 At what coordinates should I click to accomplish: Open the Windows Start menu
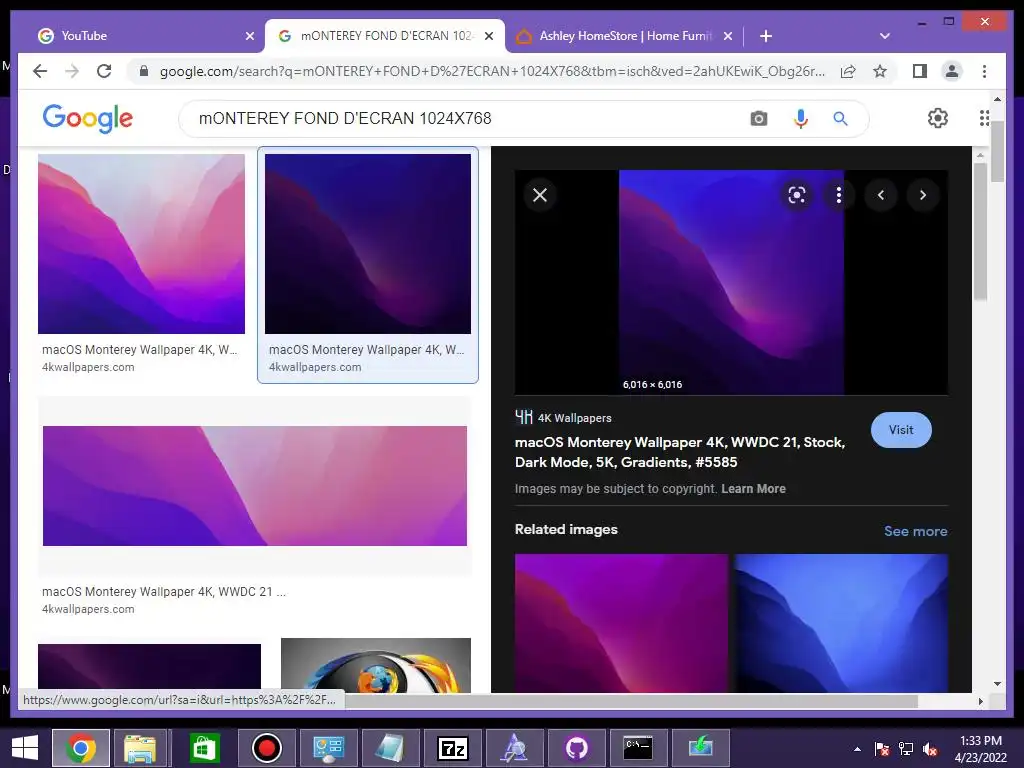point(25,748)
